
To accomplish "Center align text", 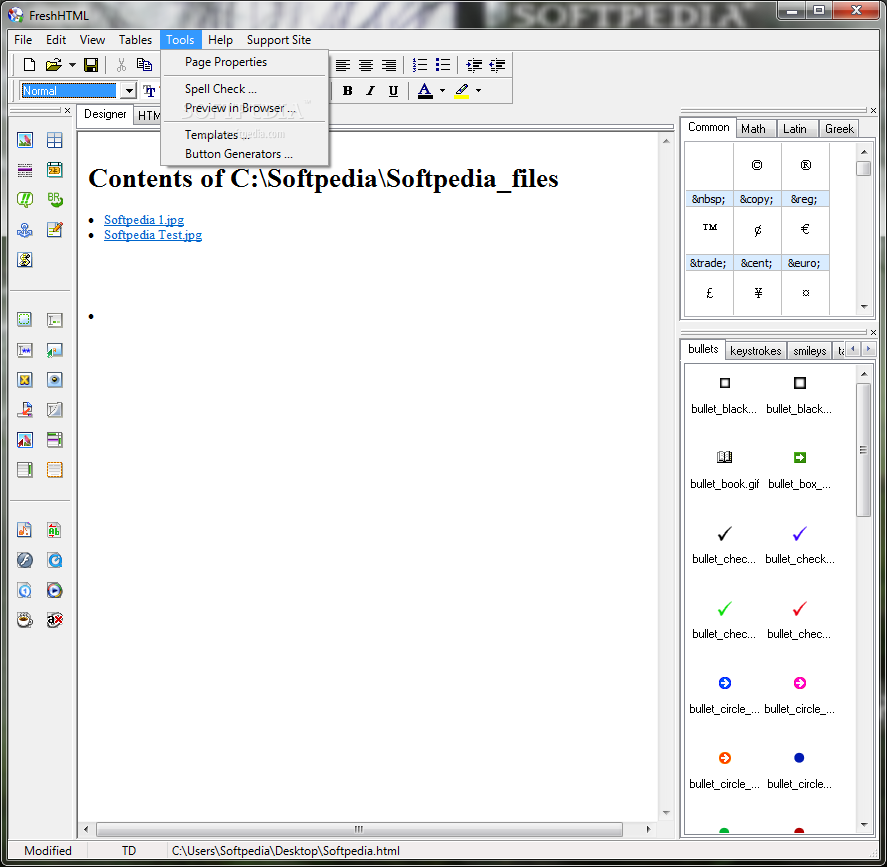I will coord(366,65).
